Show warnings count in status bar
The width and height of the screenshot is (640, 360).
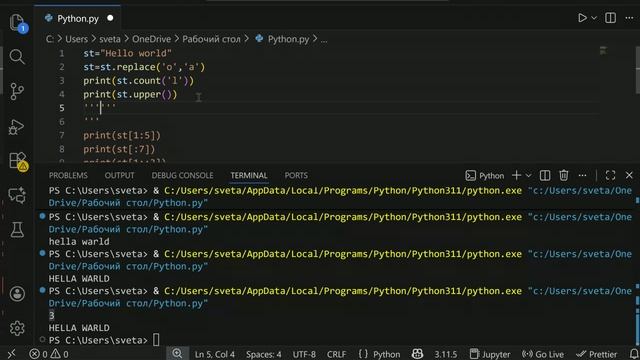(60, 354)
